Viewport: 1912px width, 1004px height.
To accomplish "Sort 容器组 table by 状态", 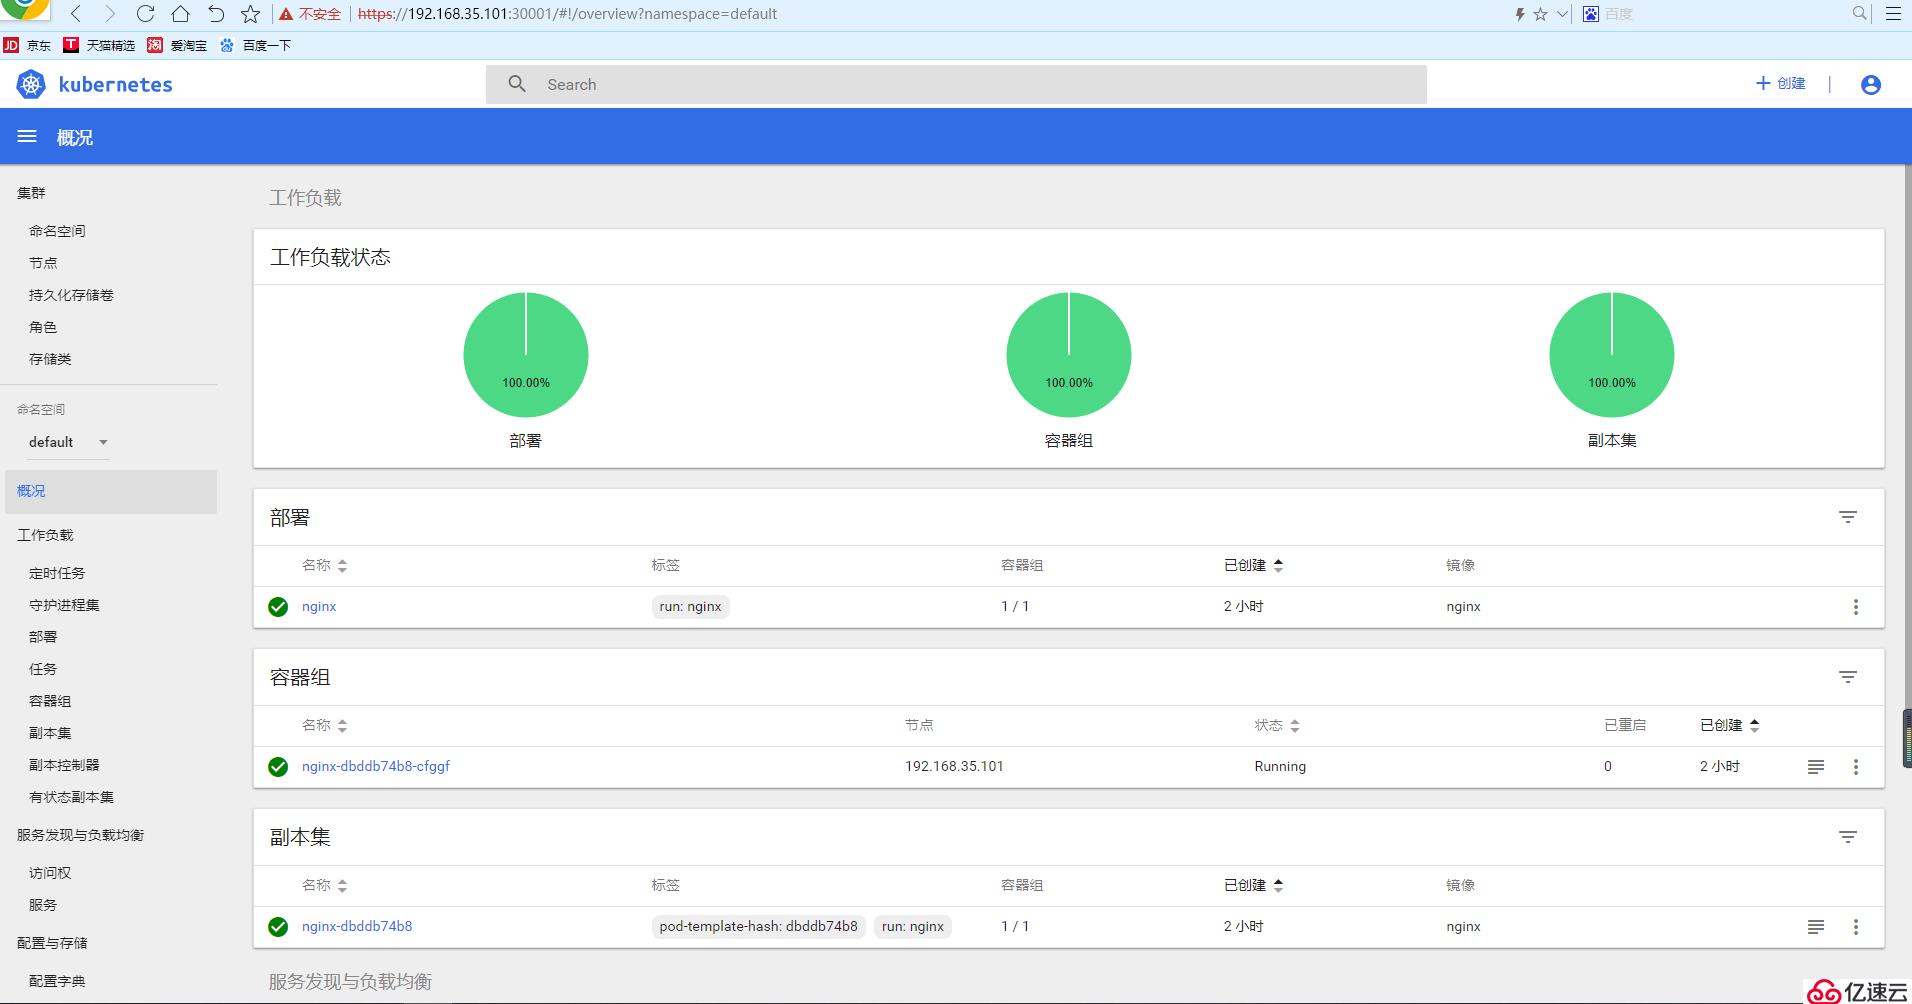I will click(1277, 725).
